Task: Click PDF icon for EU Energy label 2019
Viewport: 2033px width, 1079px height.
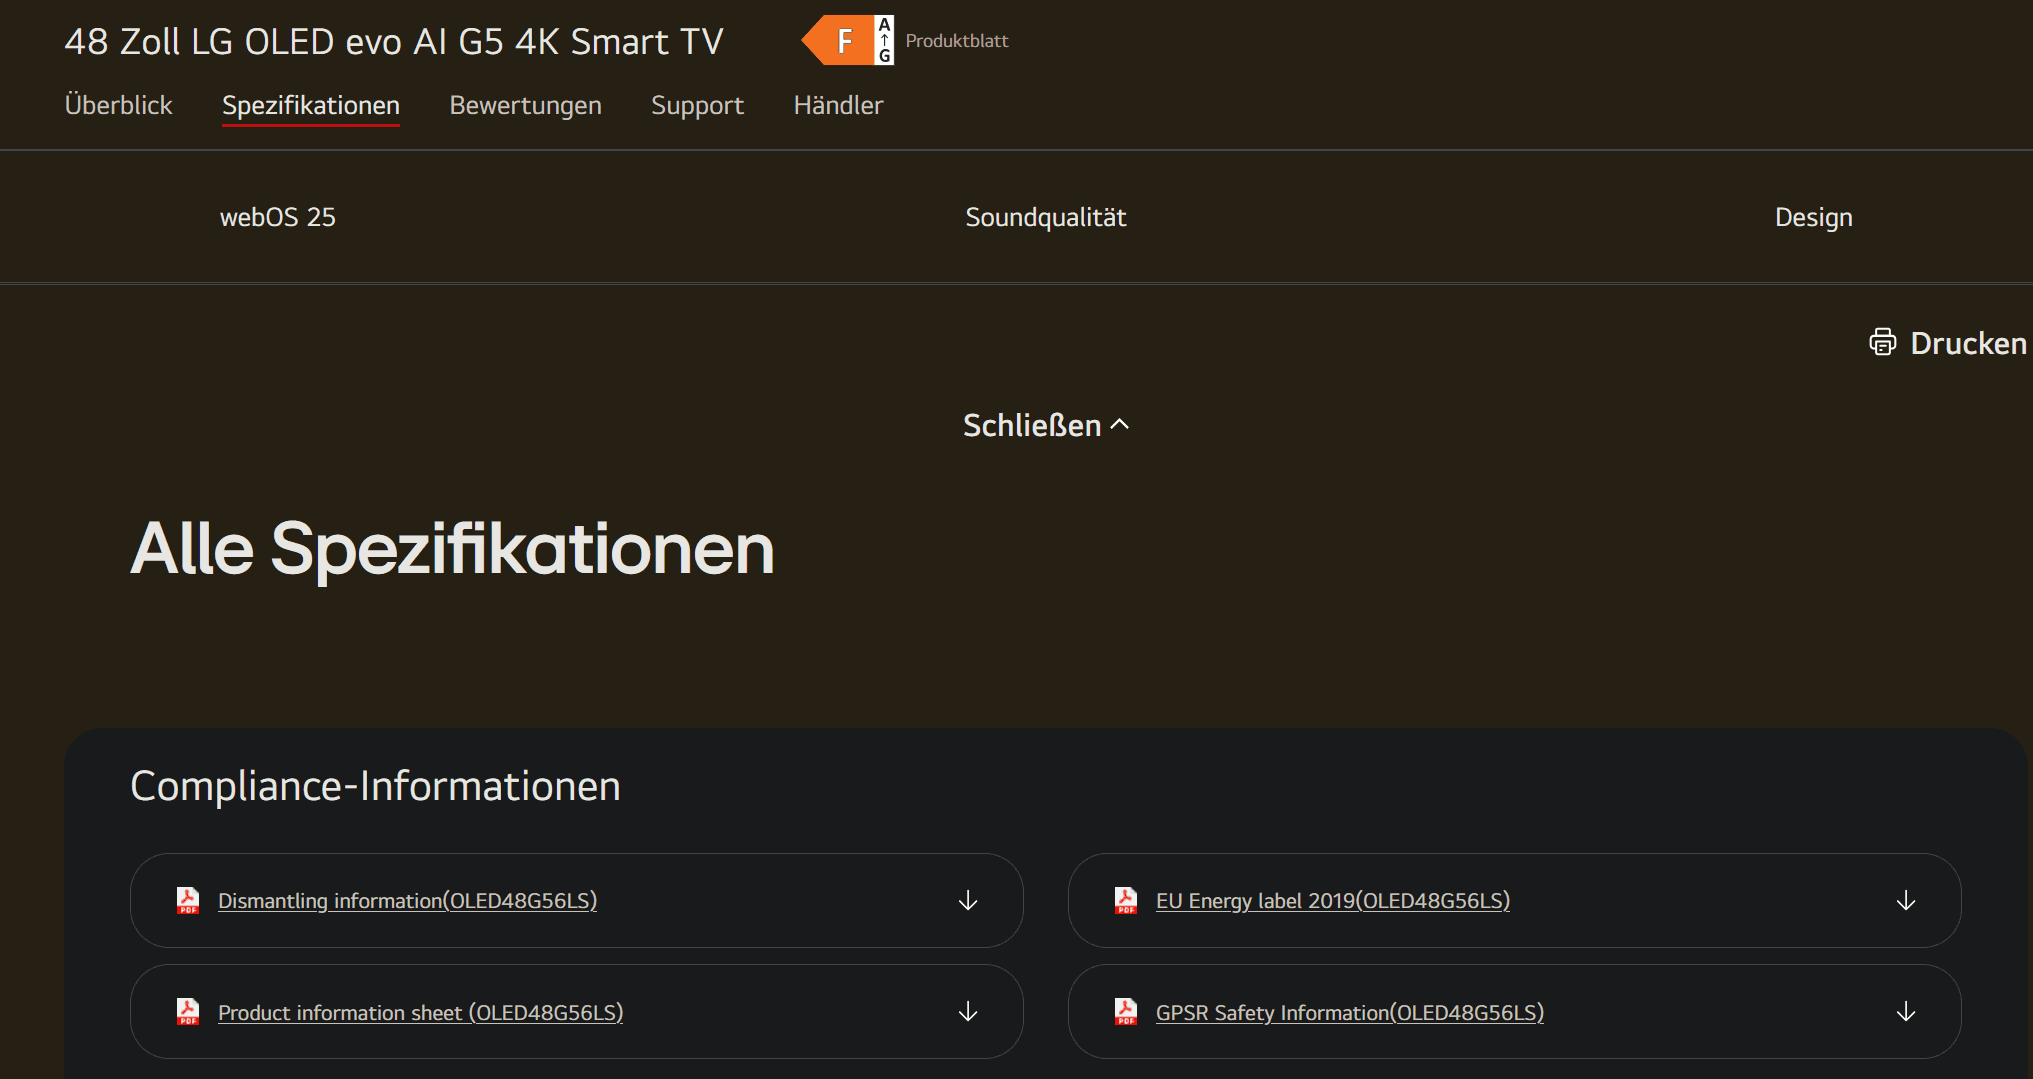Action: pyautogui.click(x=1126, y=901)
